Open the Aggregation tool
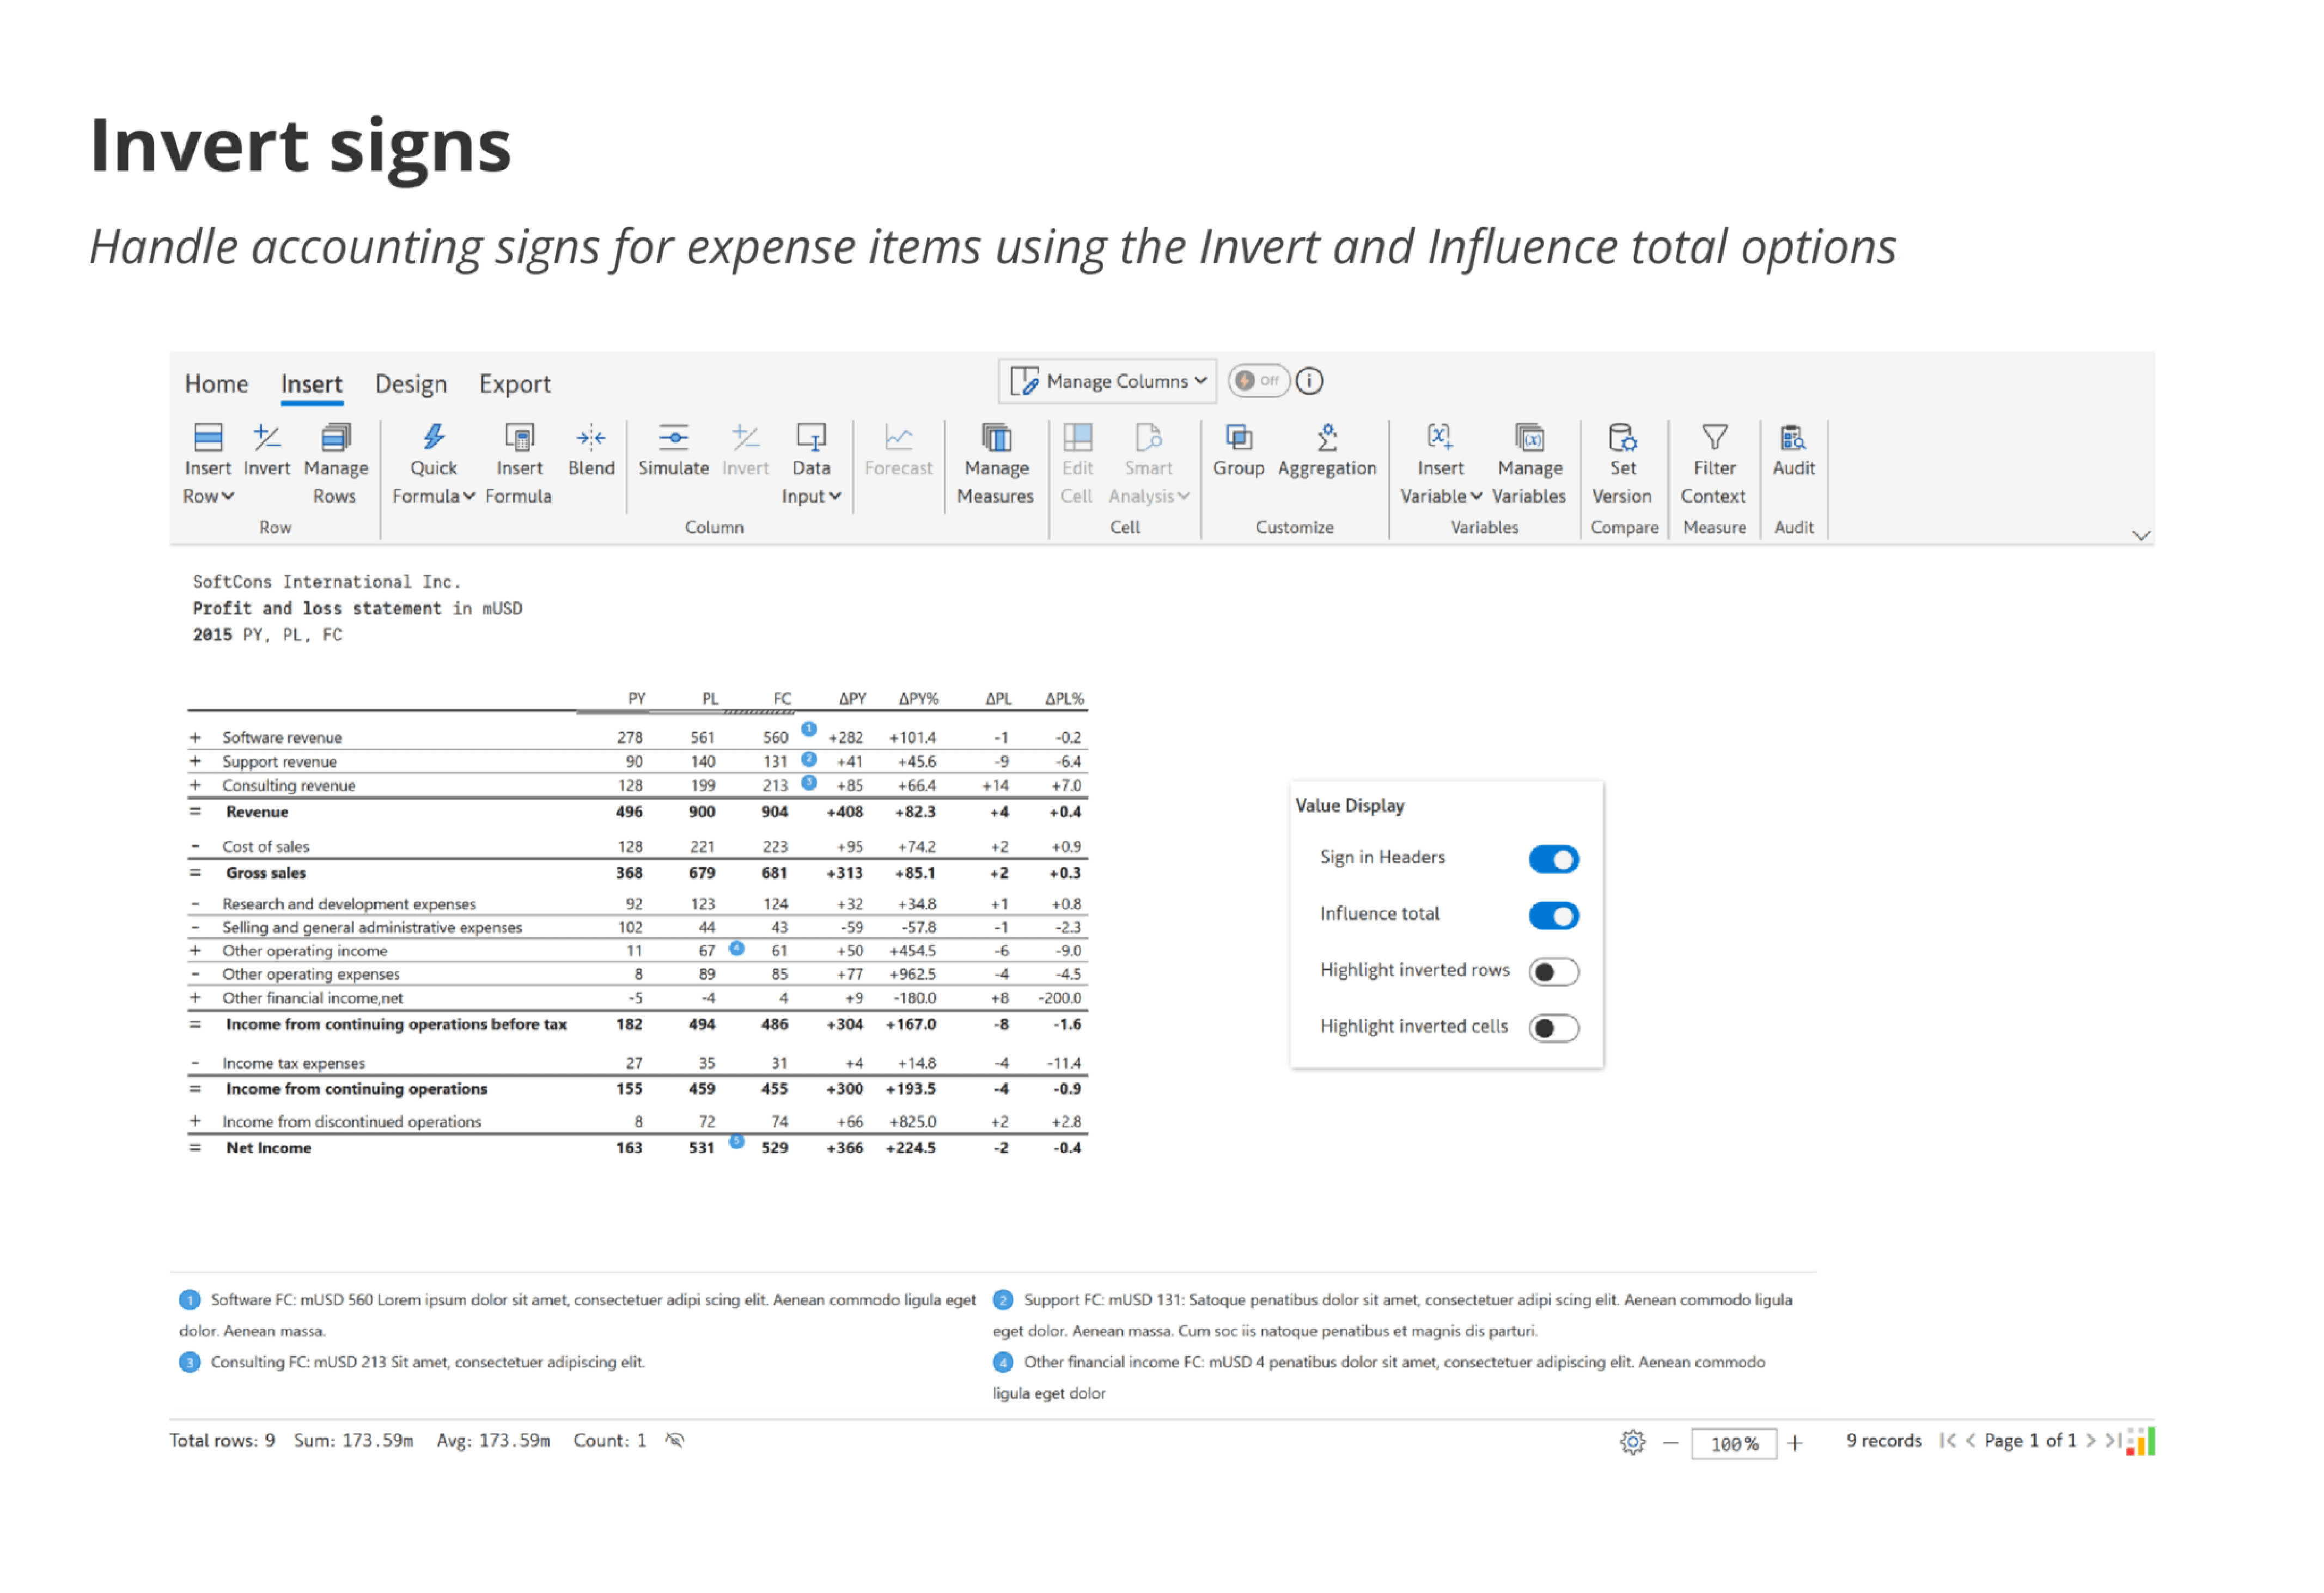The height and width of the screenshot is (1593, 2324). point(1327,450)
